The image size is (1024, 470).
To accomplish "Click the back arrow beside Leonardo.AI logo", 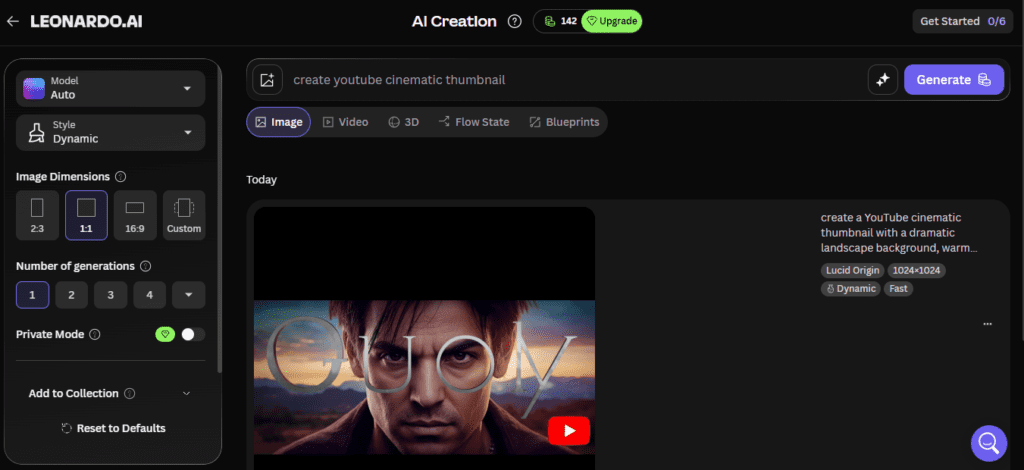I will click(x=12, y=22).
